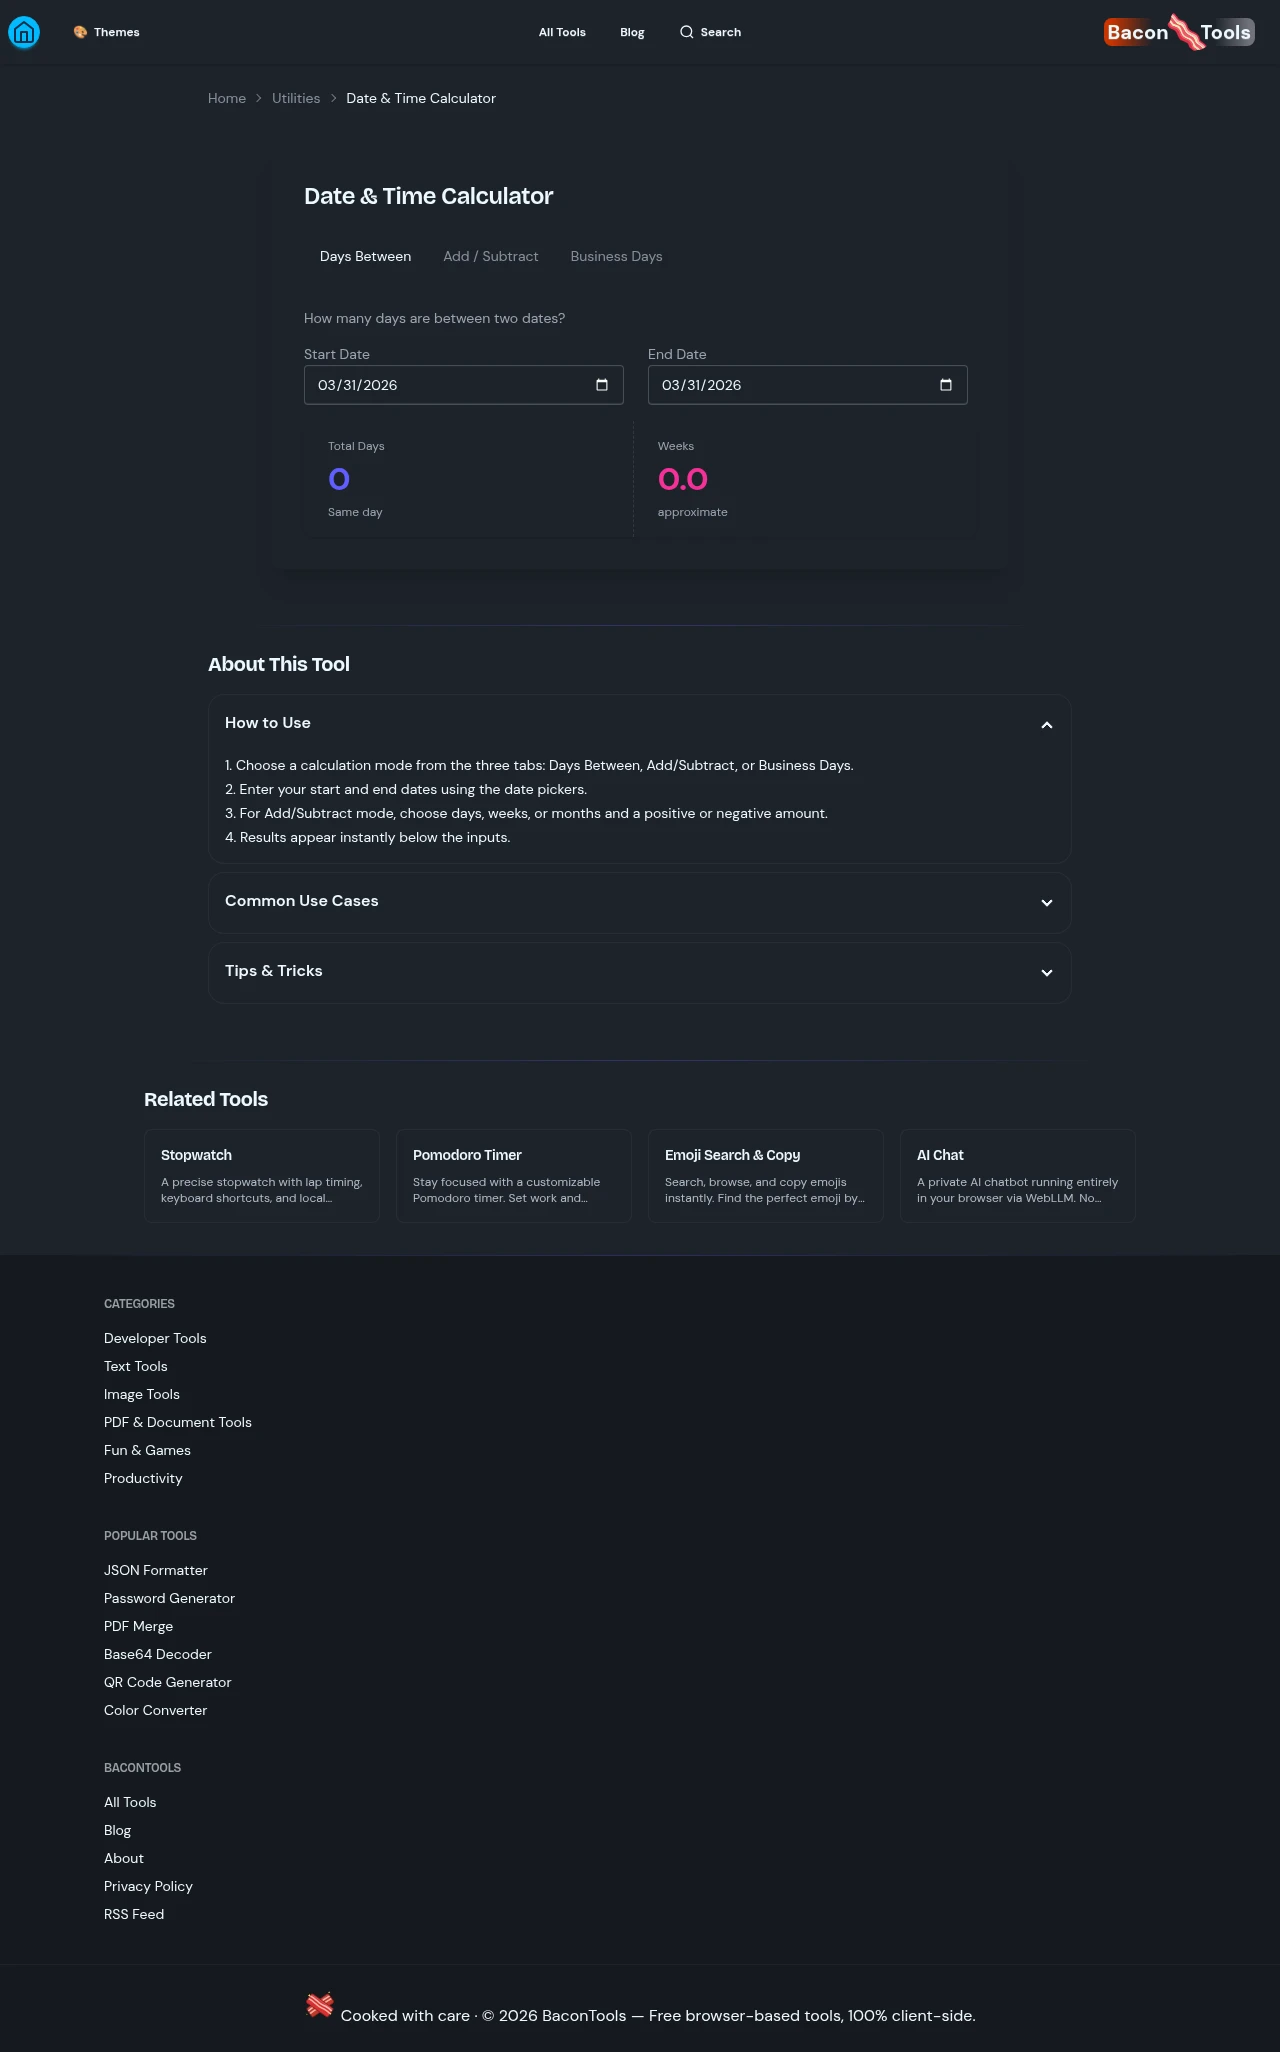Open the End Date calendar picker icon
Image resolution: width=1280 pixels, height=2052 pixels.
point(946,385)
